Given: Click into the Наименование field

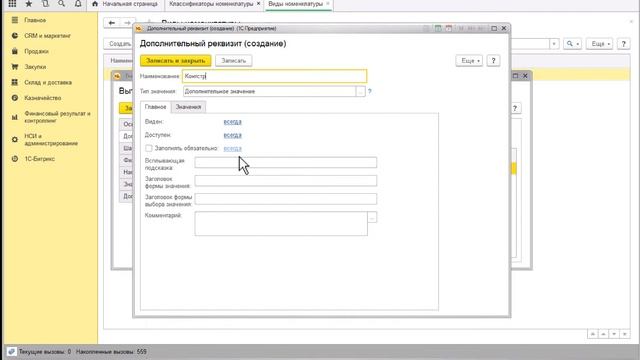Looking at the screenshot, I should point(274,76).
